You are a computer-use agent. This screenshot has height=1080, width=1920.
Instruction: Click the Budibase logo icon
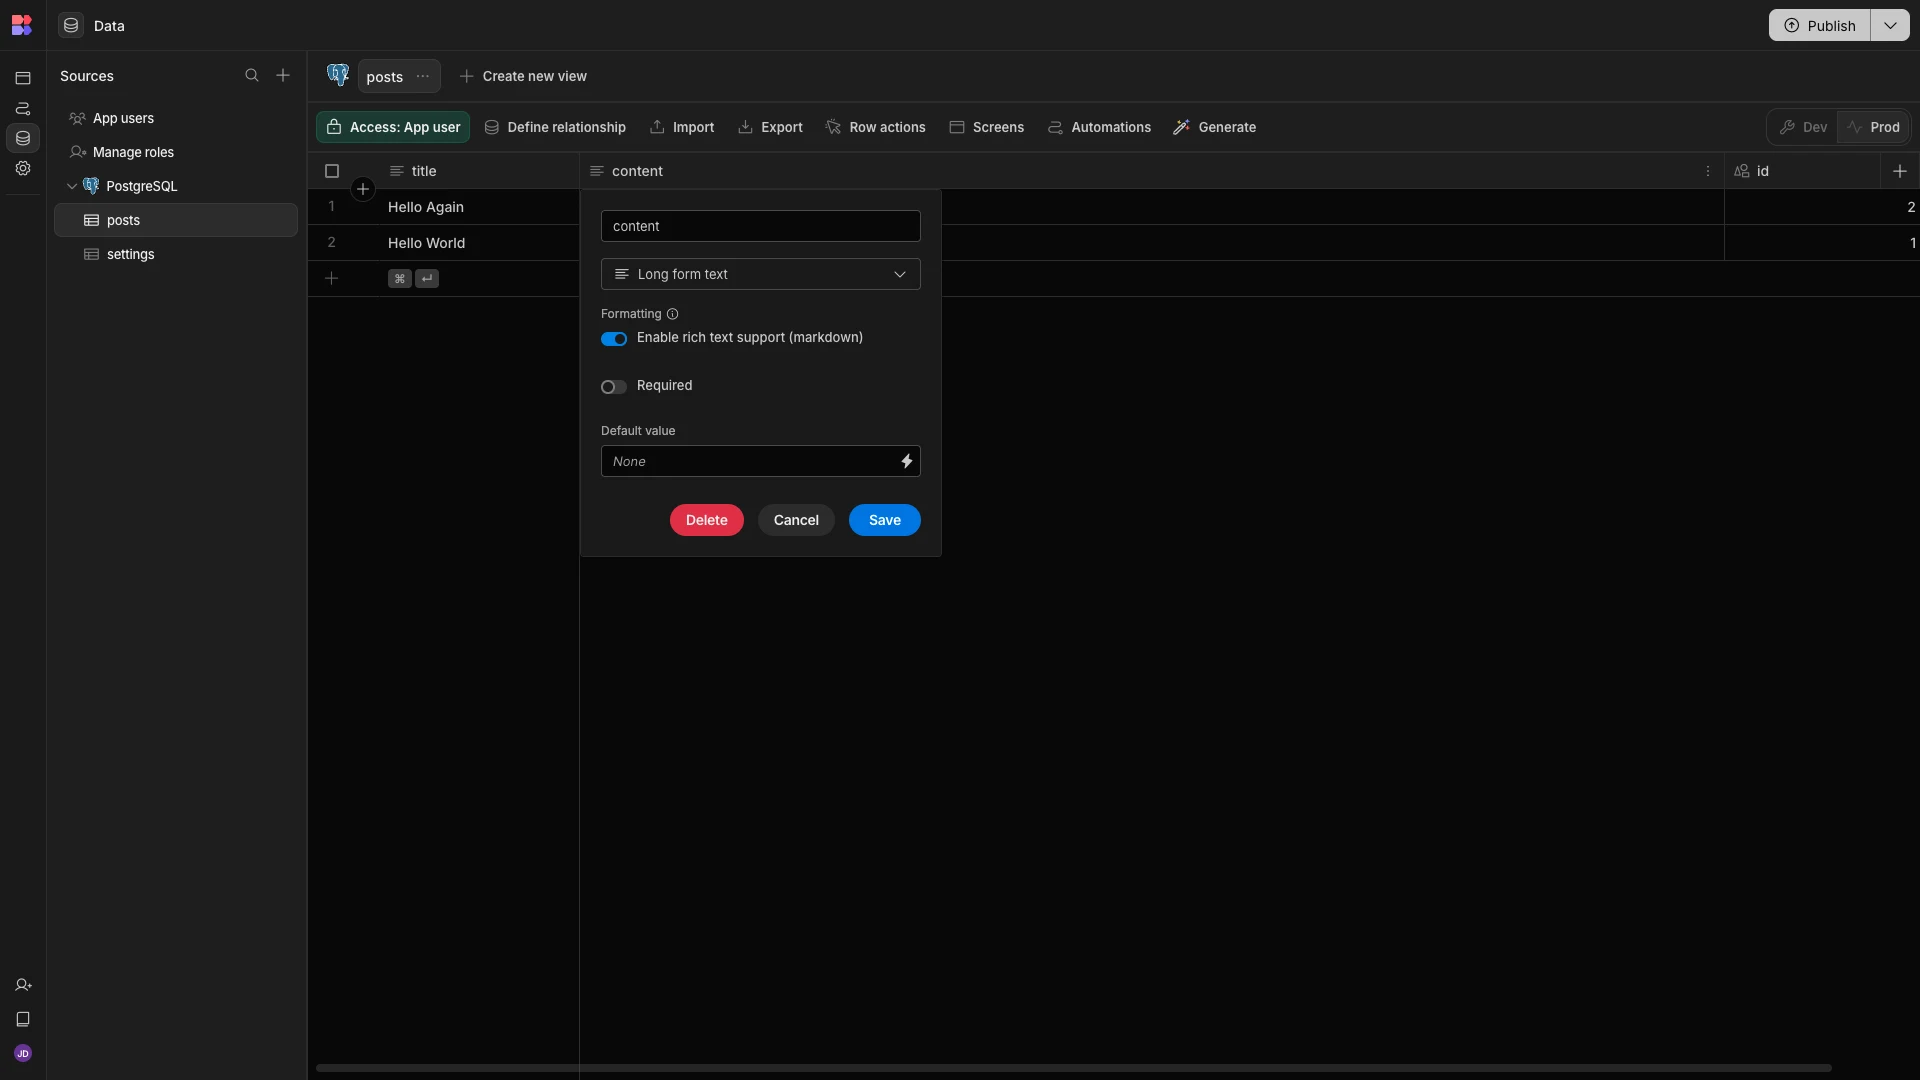pyautogui.click(x=22, y=25)
